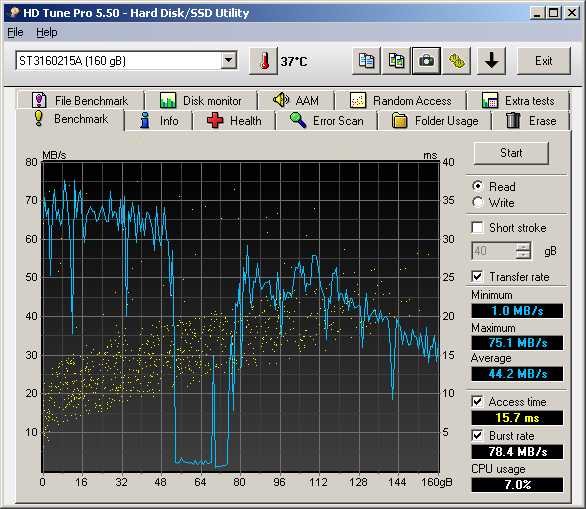
Task: Select Read mode radio button
Action: tap(478, 186)
